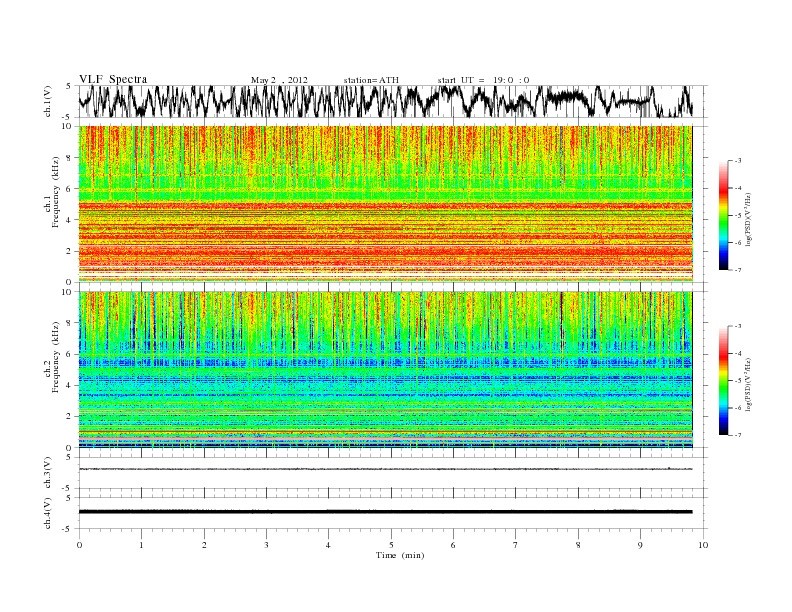The image size is (792, 612).
Task: Click the "2" kHz tick of ch.1 spectrogram
Action: (70, 251)
